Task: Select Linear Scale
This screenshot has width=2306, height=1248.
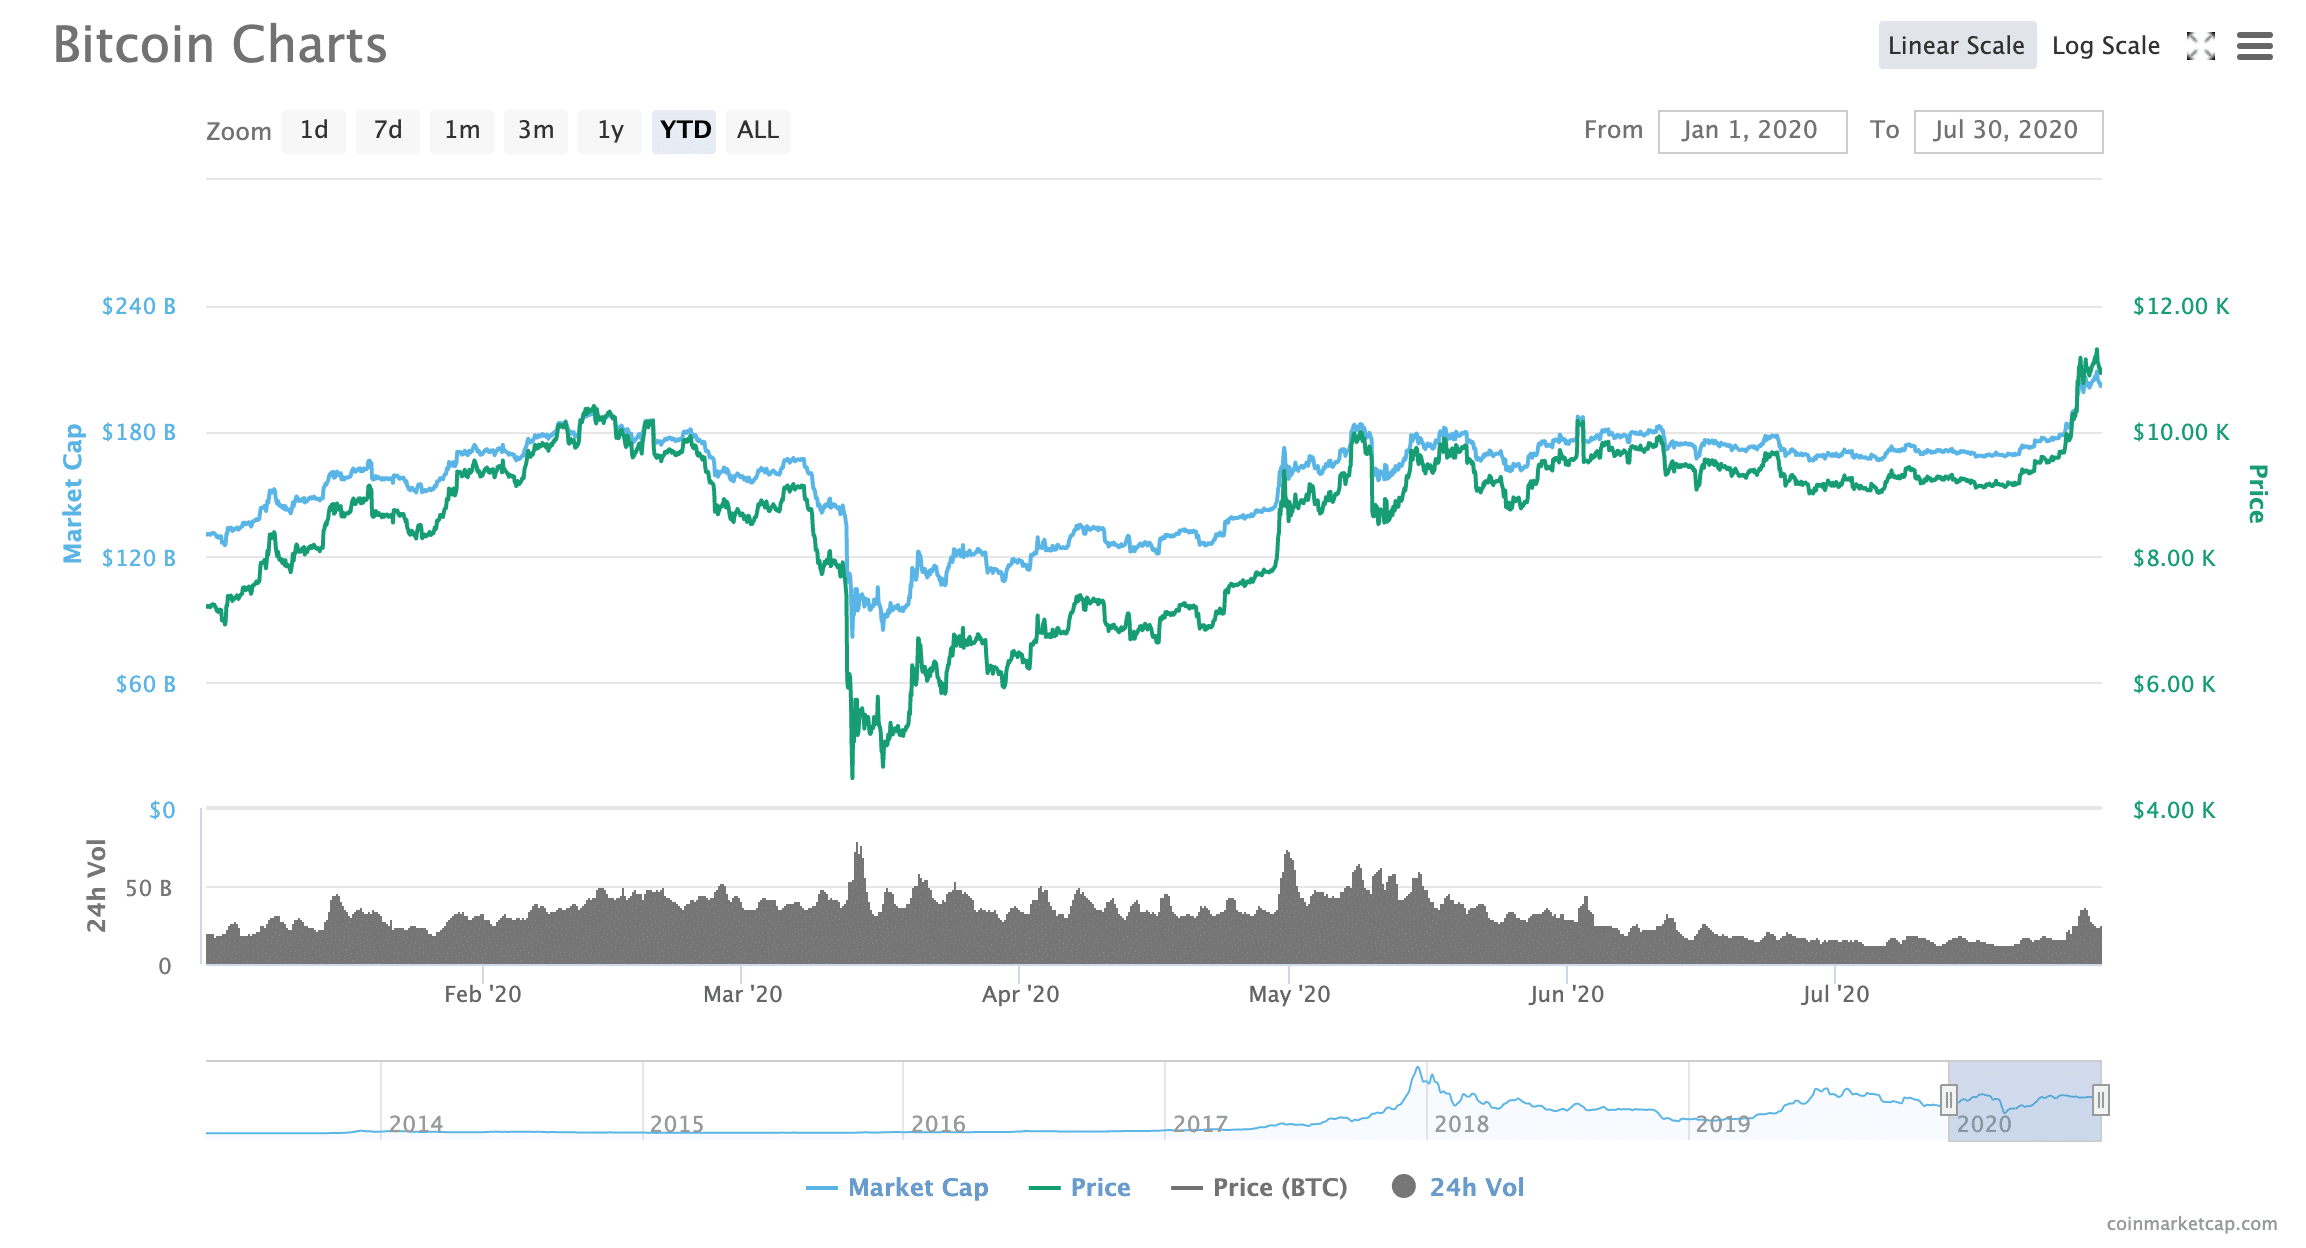Action: tap(1956, 46)
